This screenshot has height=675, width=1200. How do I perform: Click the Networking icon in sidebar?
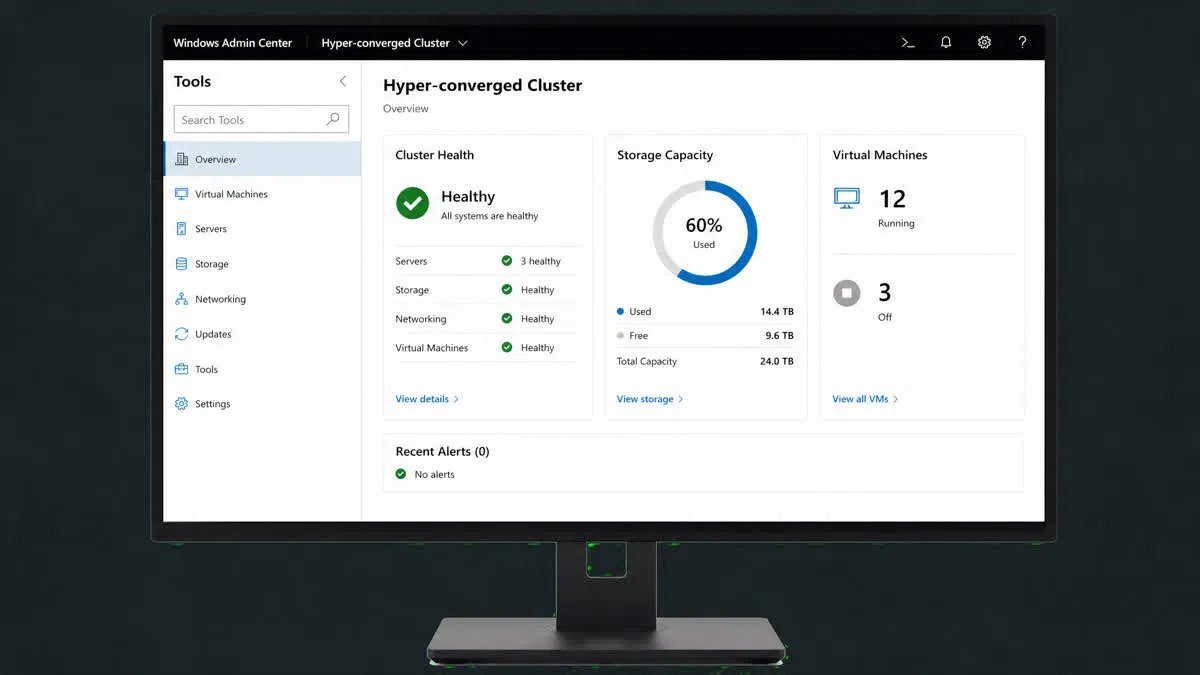tap(181, 299)
